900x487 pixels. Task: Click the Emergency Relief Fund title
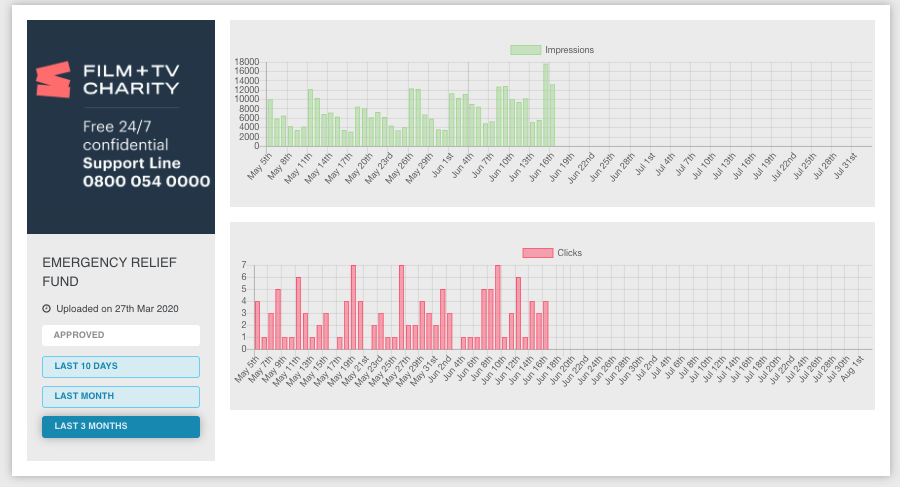point(109,272)
